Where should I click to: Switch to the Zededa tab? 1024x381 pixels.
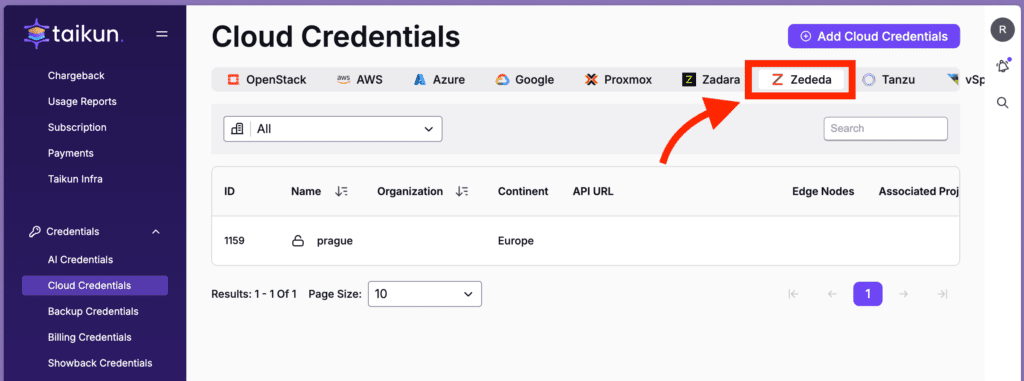(801, 80)
